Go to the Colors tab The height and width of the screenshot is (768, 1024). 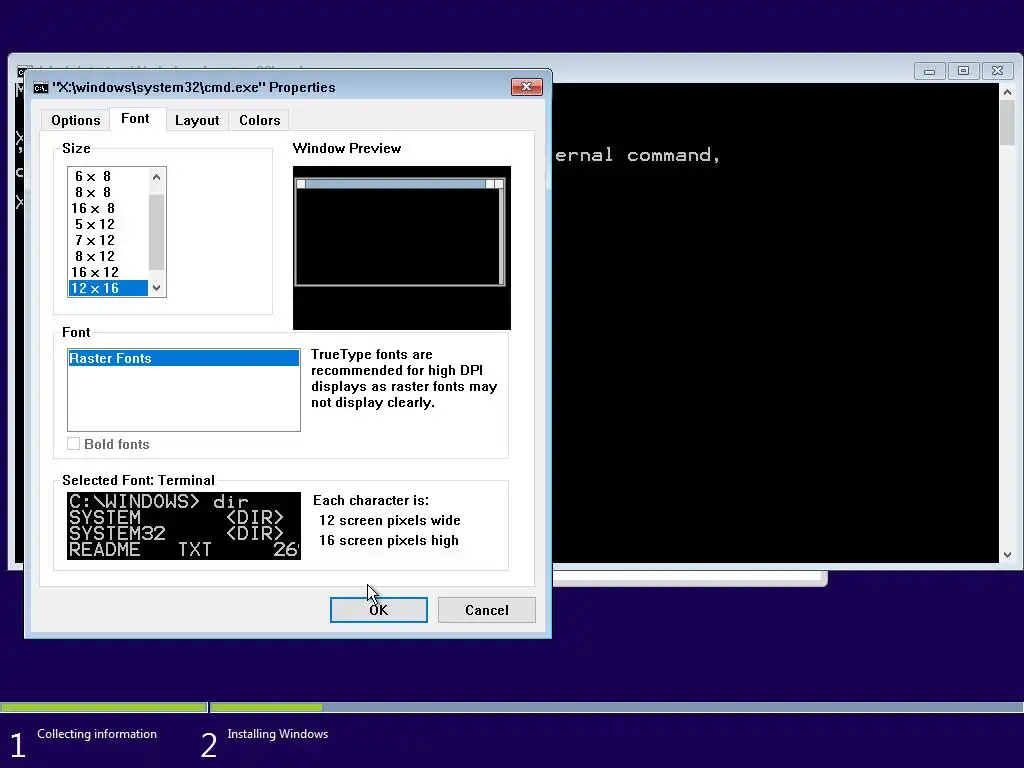tap(259, 120)
